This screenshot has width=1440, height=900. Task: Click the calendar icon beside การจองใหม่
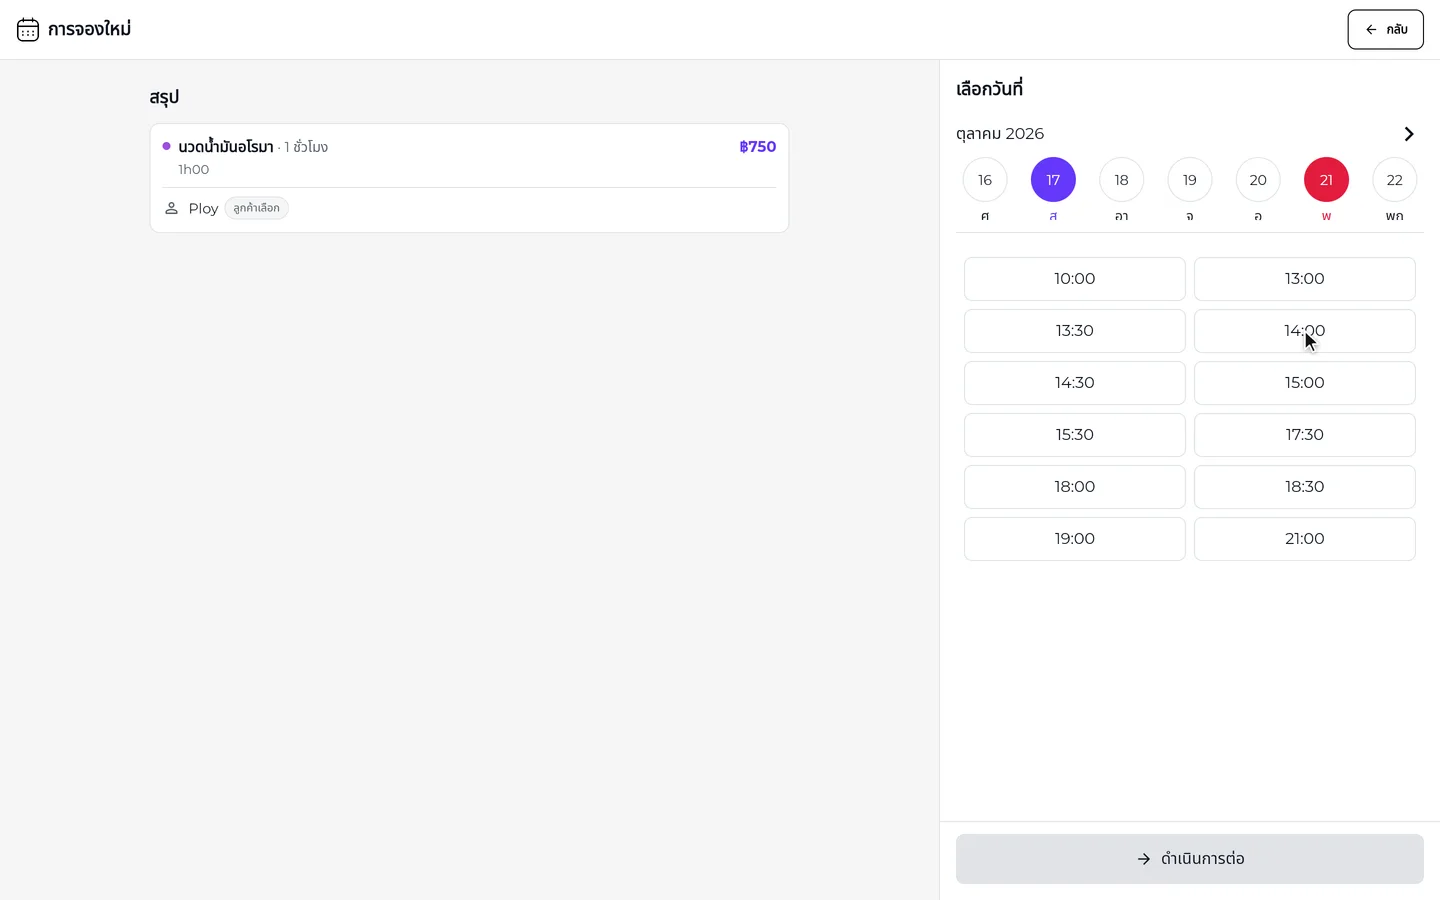tap(28, 30)
